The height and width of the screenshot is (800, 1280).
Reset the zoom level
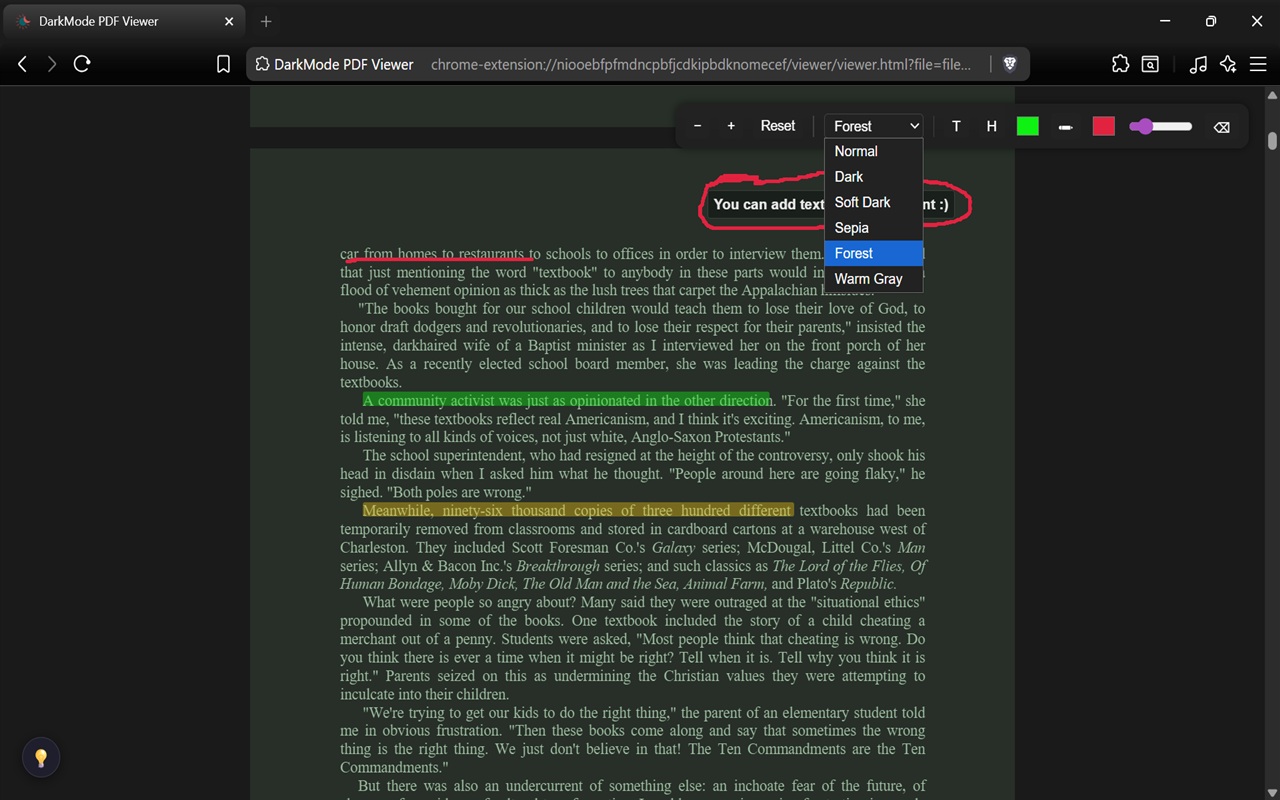point(778,126)
